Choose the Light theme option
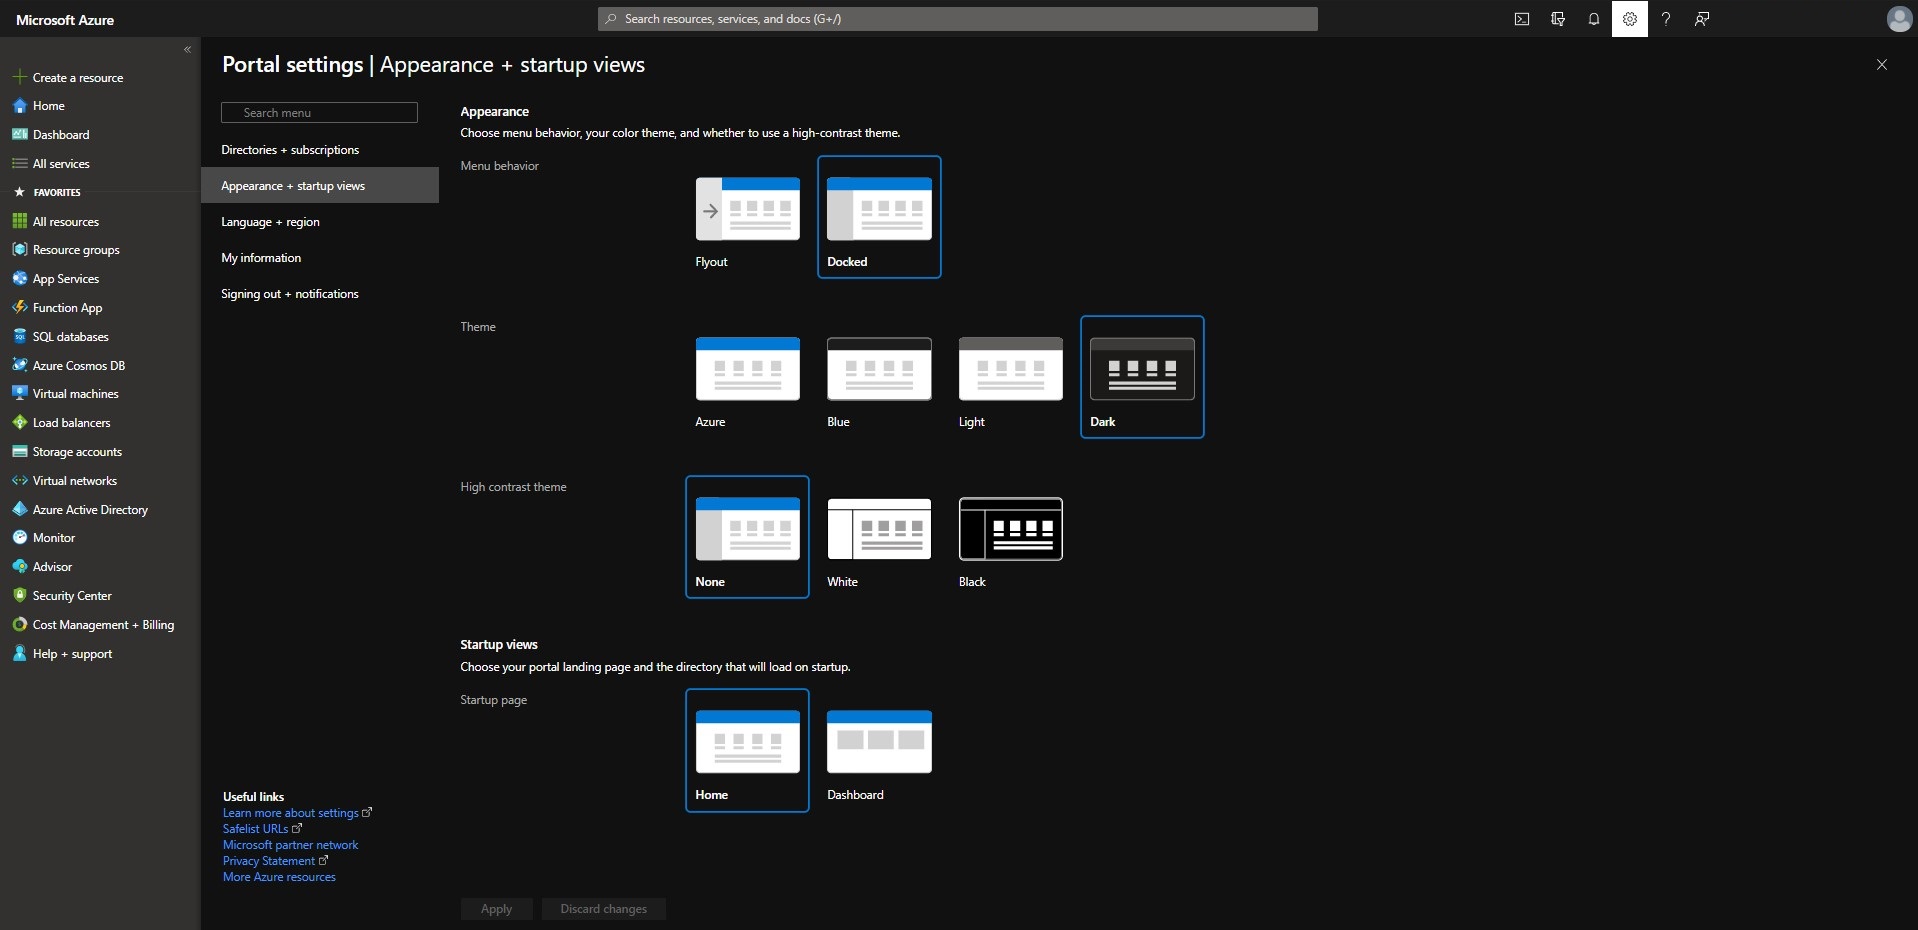This screenshot has height=930, width=1918. (1010, 378)
